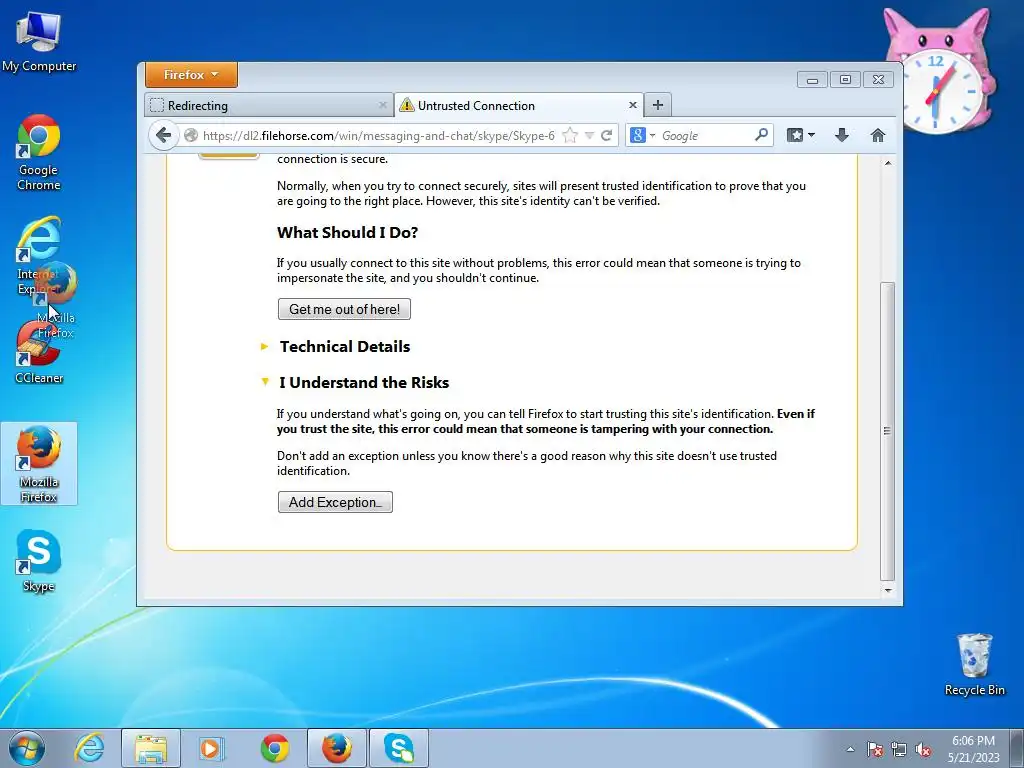Screen dimensions: 1024x768
Task: Open the downloads arrow icon
Action: pyautogui.click(x=842, y=135)
